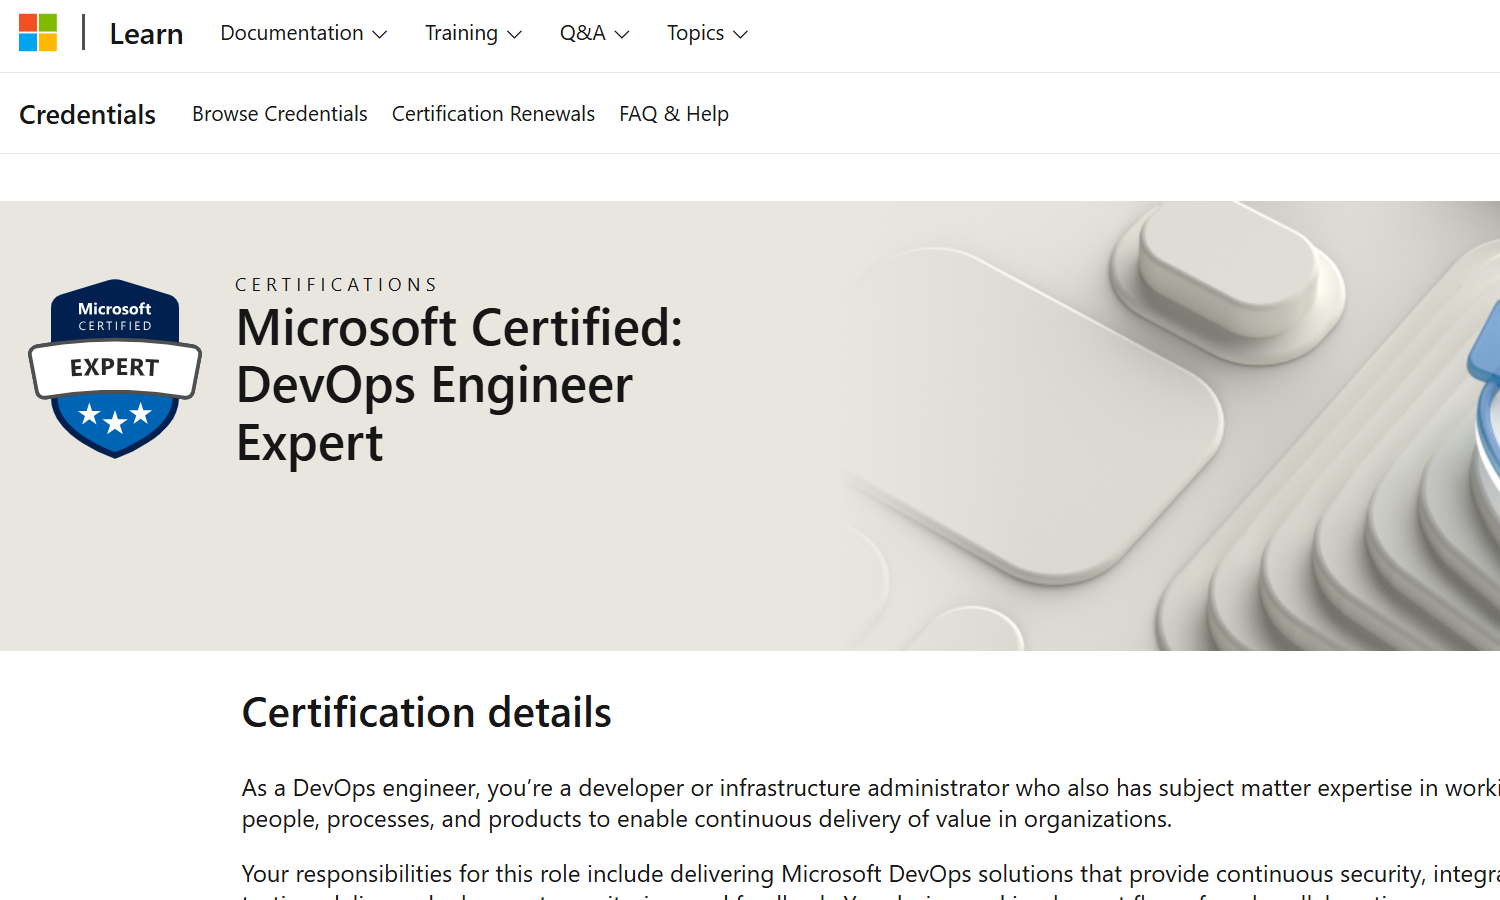Open the Documentation menu

point(292,33)
